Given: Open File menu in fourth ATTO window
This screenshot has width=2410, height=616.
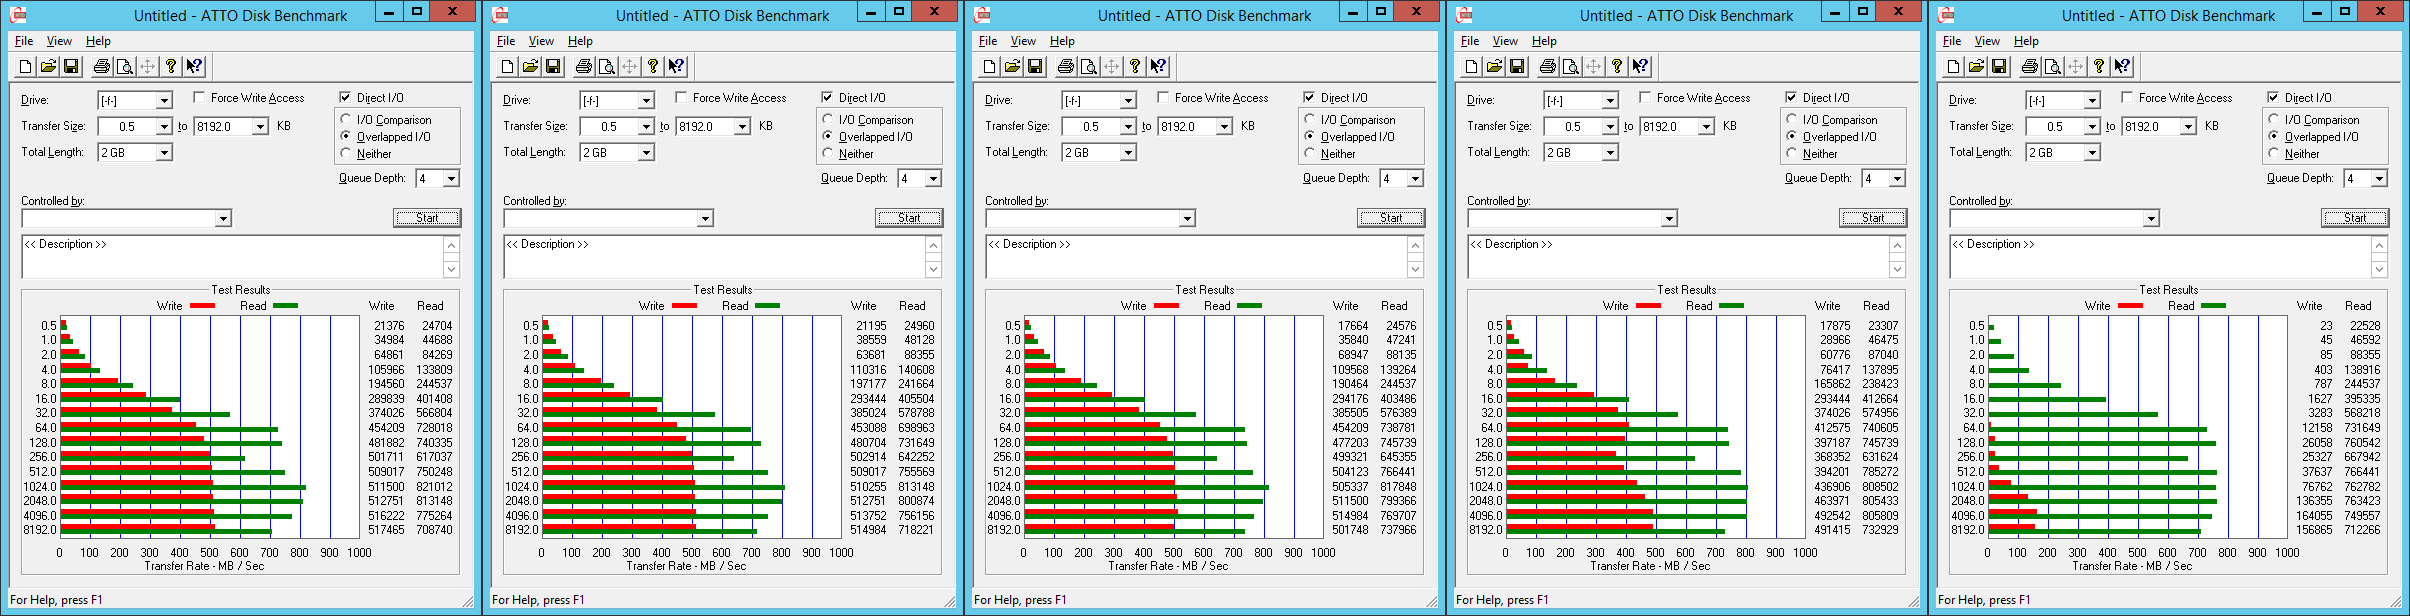Looking at the screenshot, I should coord(1470,41).
